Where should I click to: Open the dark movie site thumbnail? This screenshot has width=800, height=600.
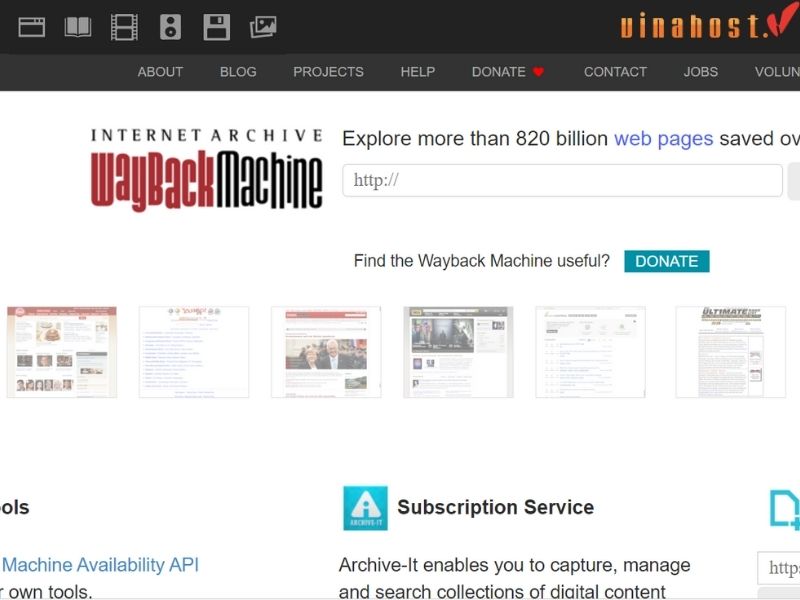[458, 352]
